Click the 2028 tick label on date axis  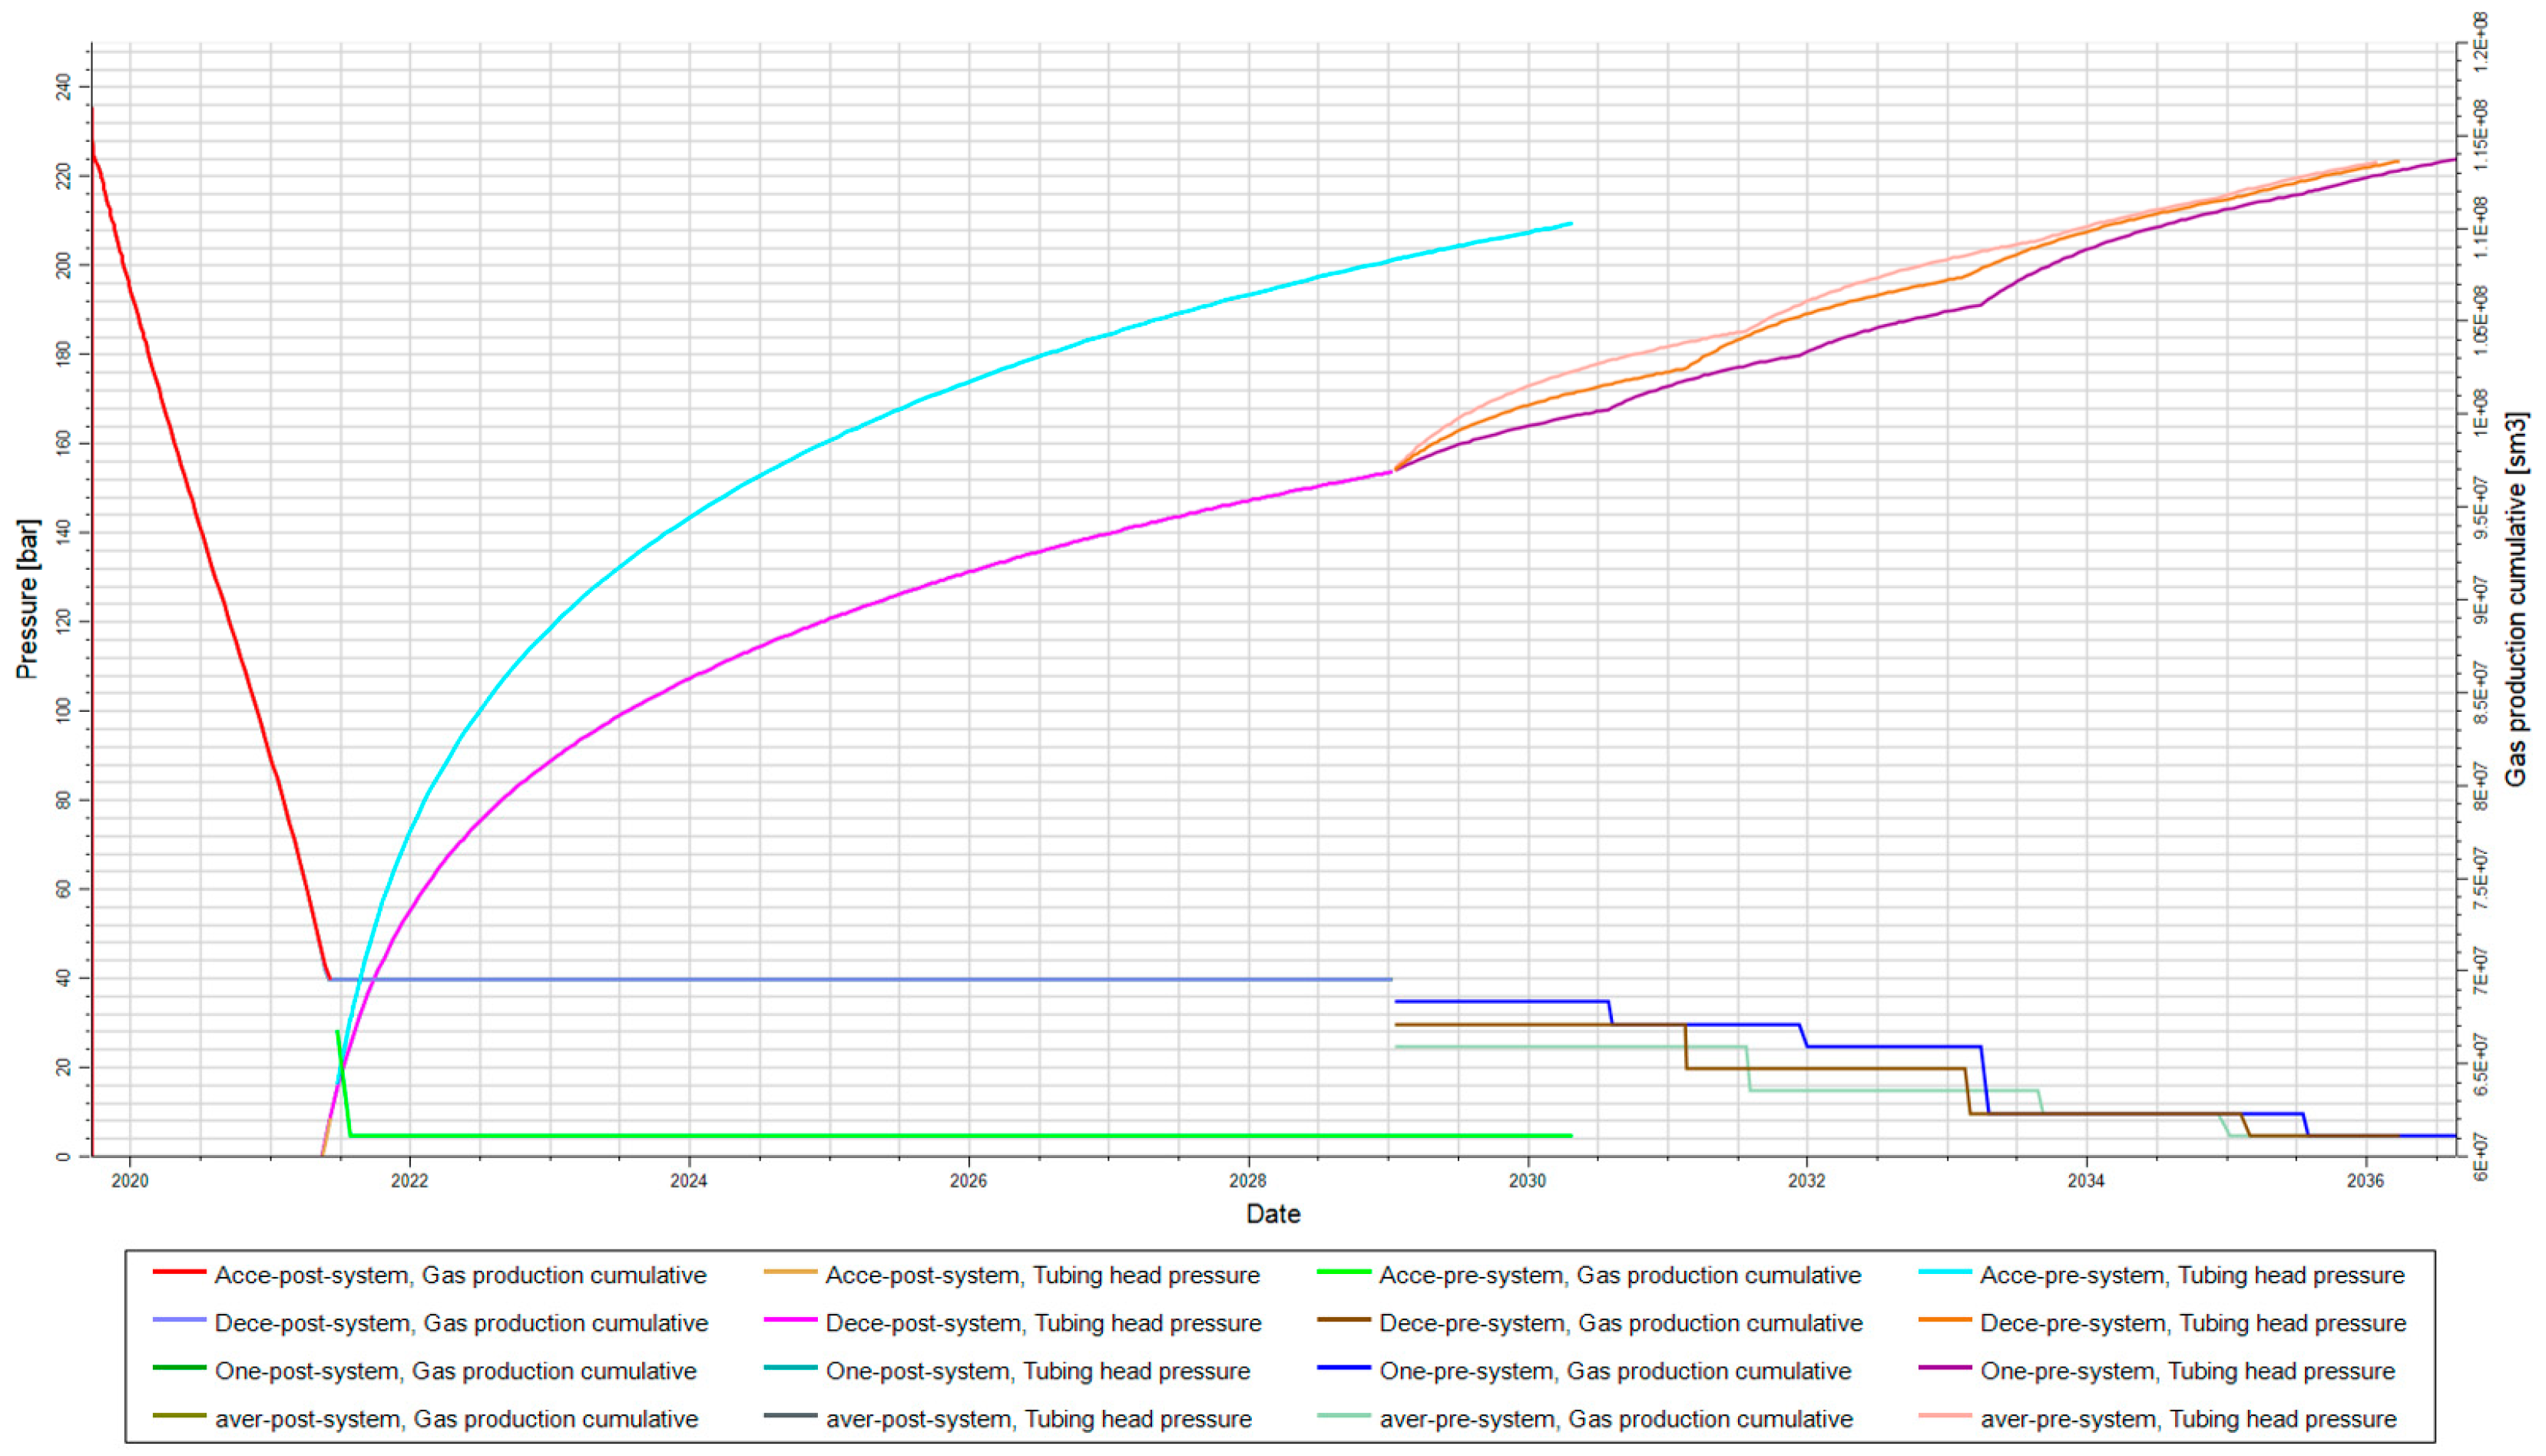pos(1247,1181)
